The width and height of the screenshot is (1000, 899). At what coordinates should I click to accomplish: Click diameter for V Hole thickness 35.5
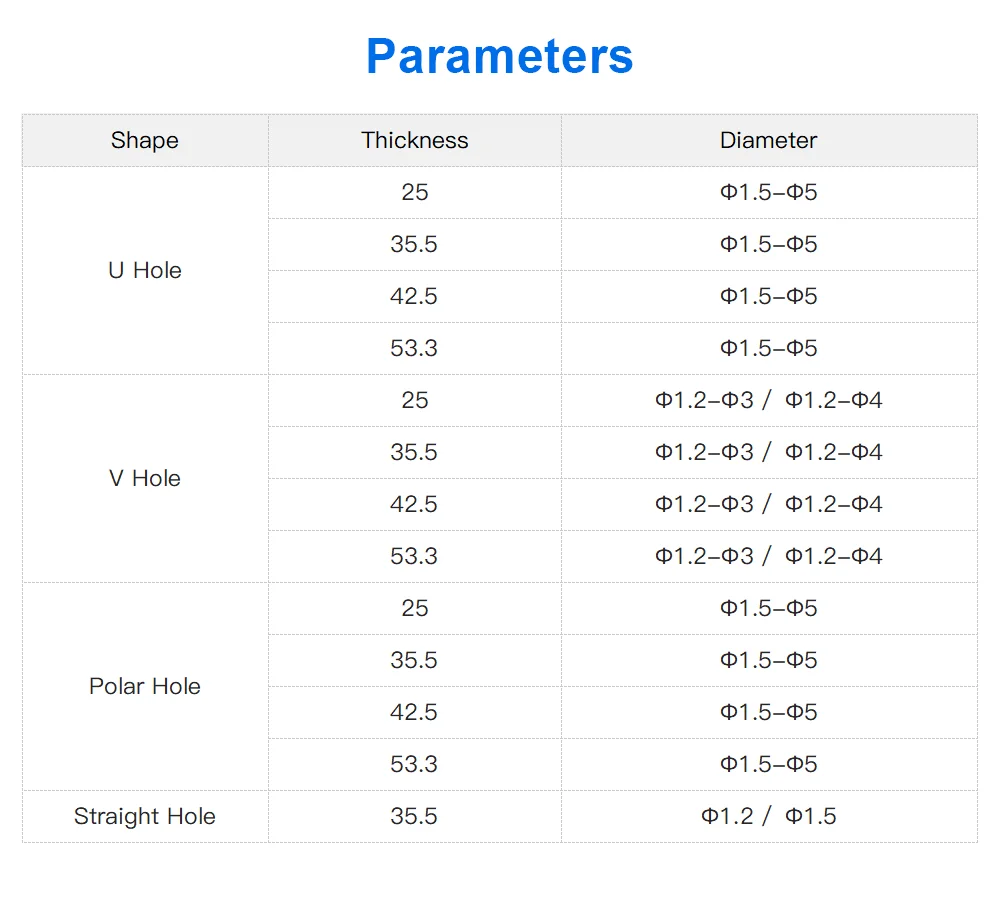pyautogui.click(x=768, y=452)
